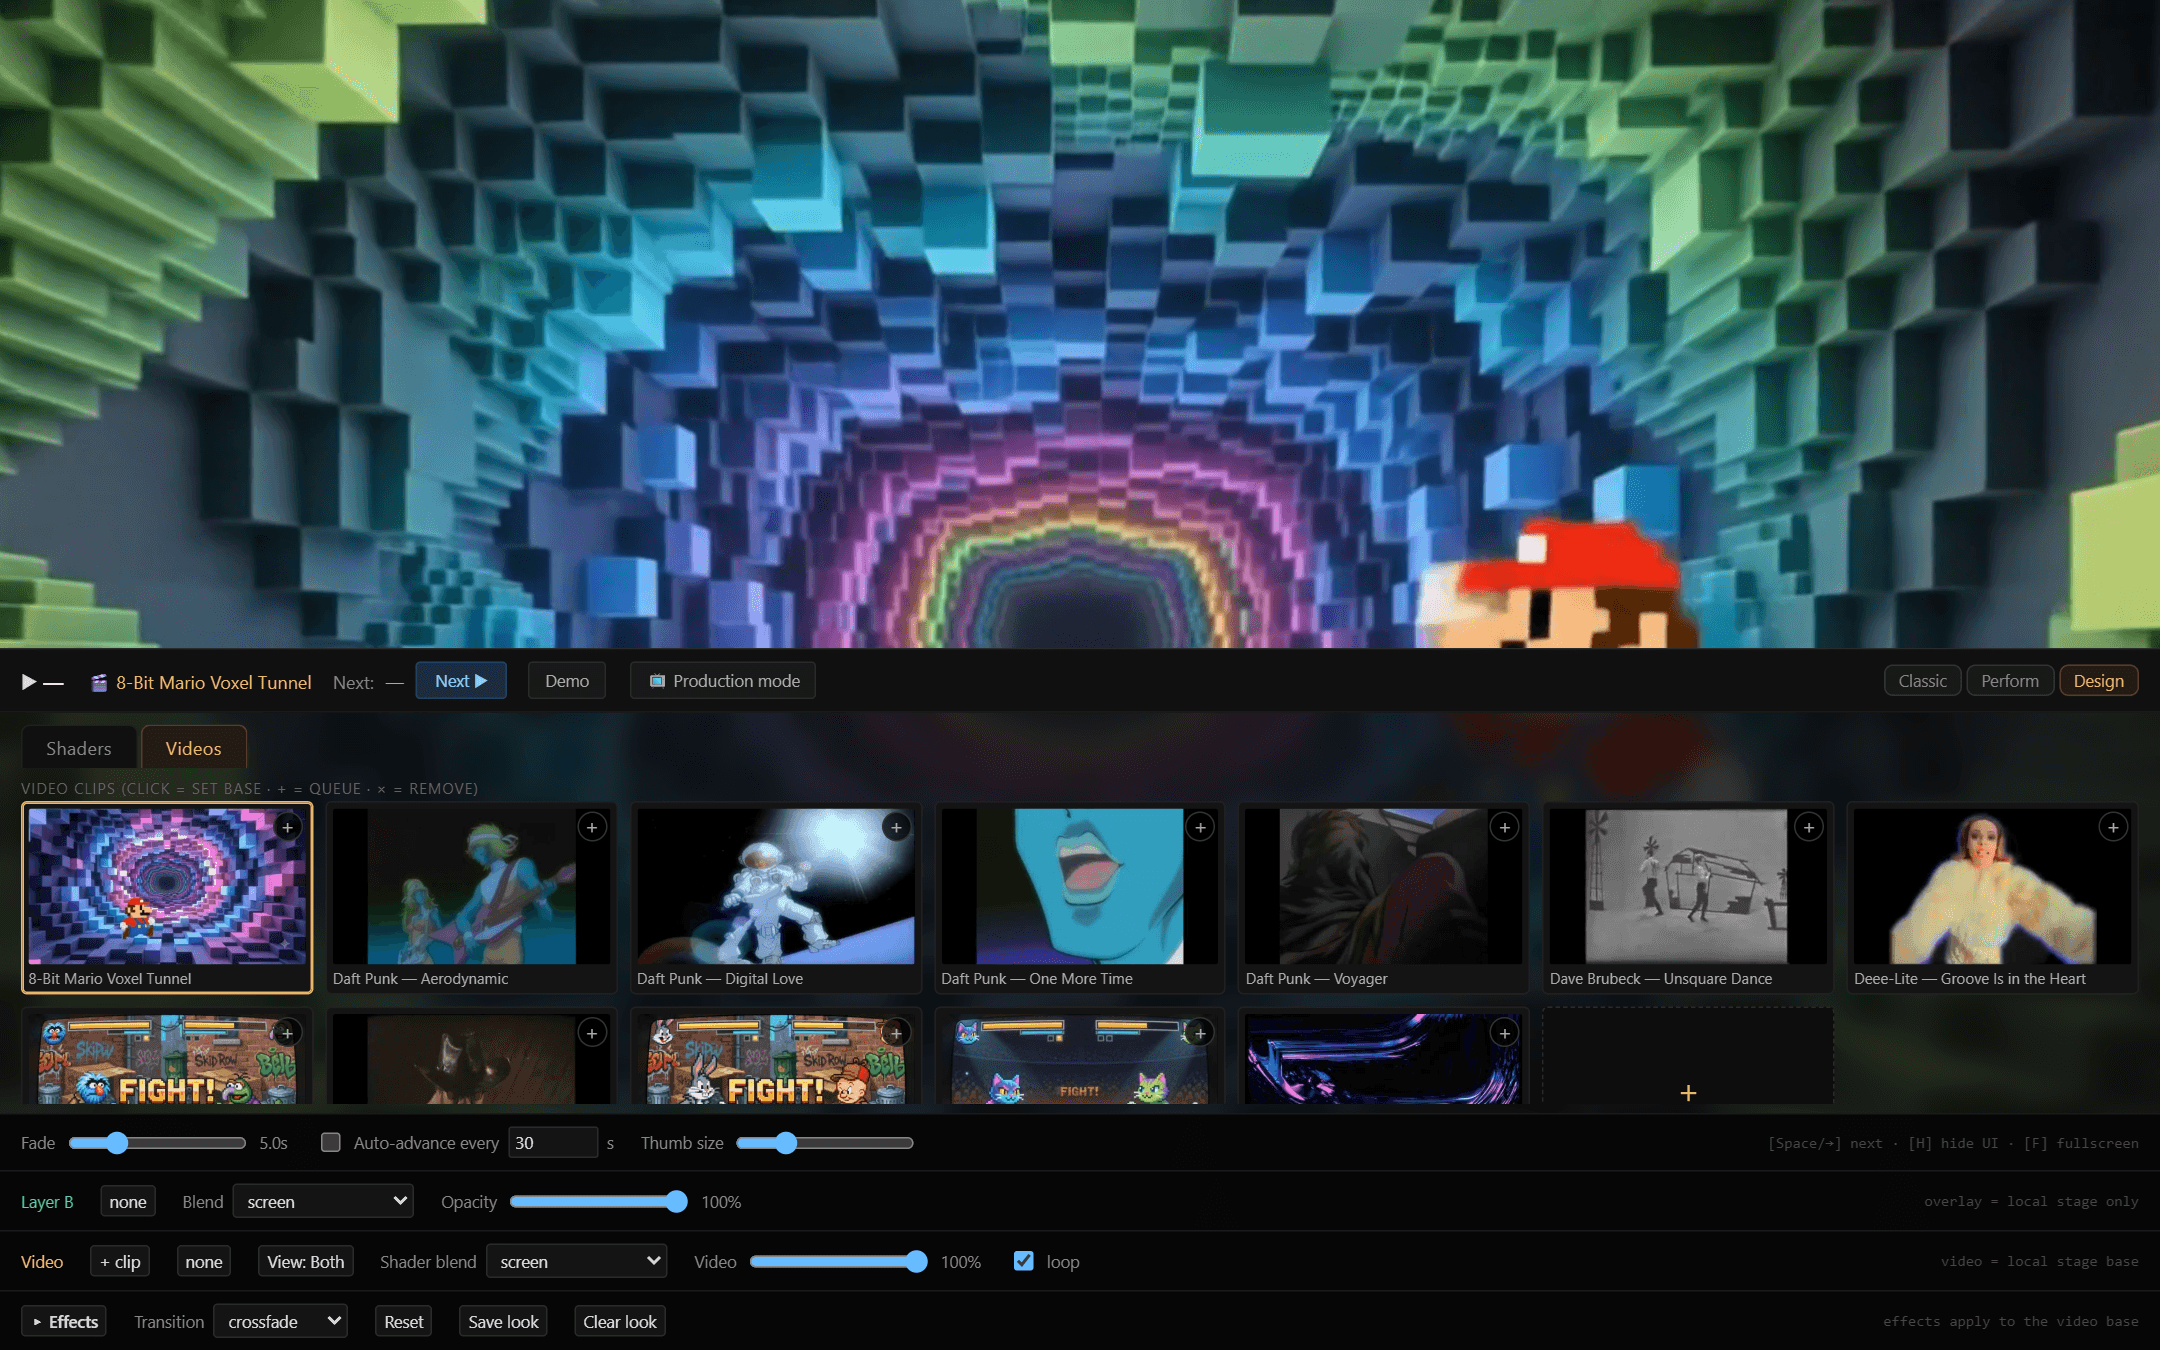Click the play icon beside the clip title
Screen dimensions: 2160x1350
[29, 682]
